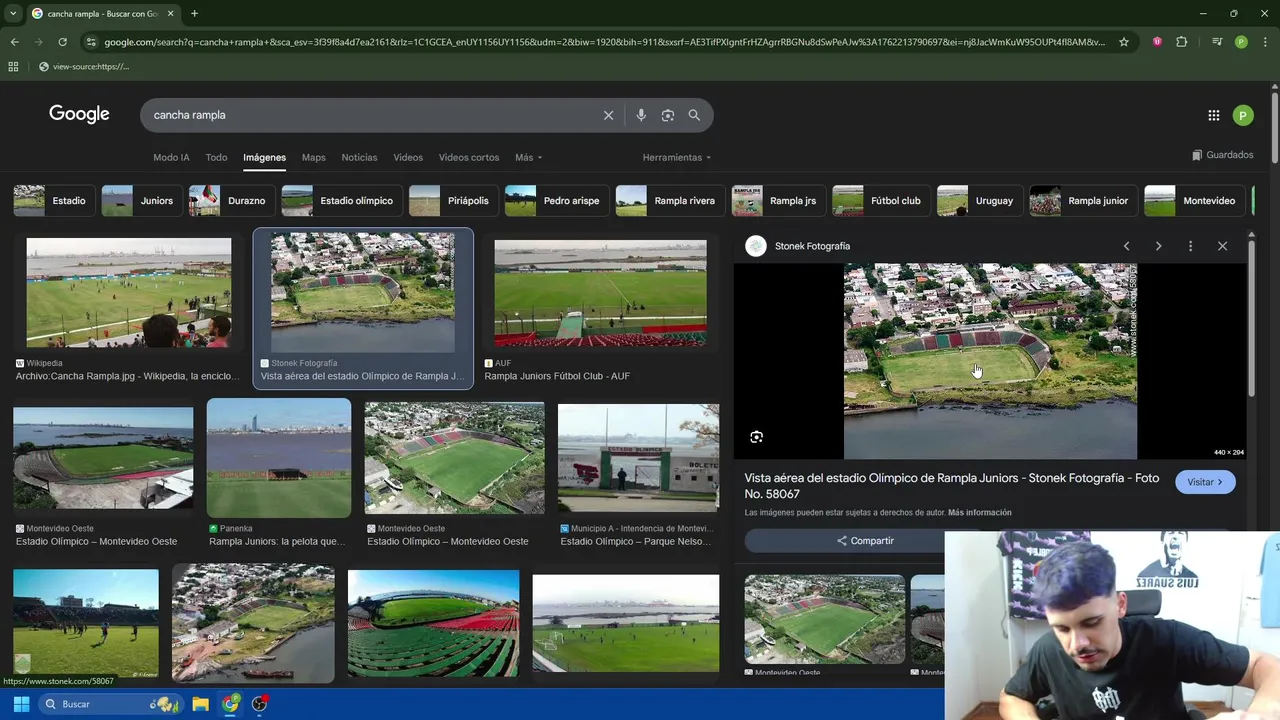Click the Windows taskbar Buscar box
This screenshot has width=1280, height=720.
[112, 704]
